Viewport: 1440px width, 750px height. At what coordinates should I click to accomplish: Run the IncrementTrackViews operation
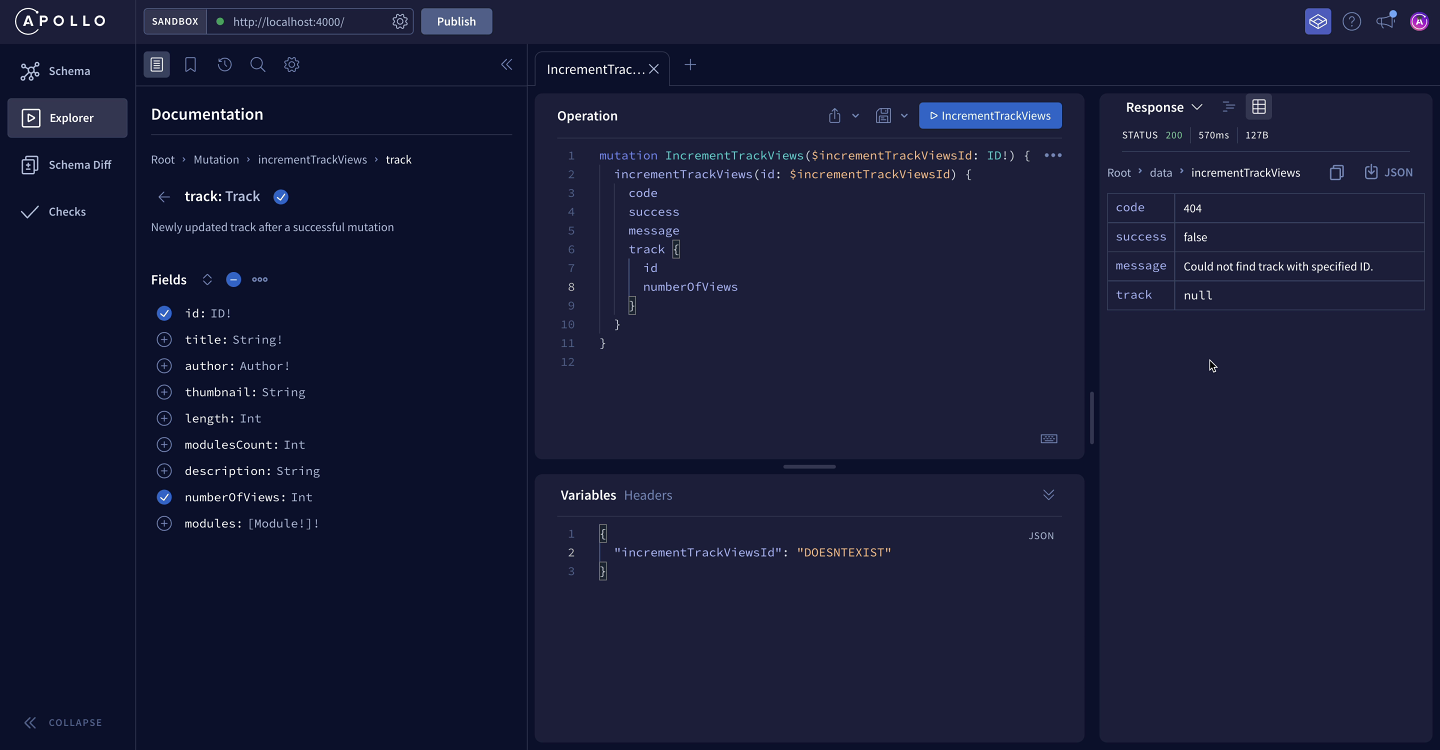point(990,116)
